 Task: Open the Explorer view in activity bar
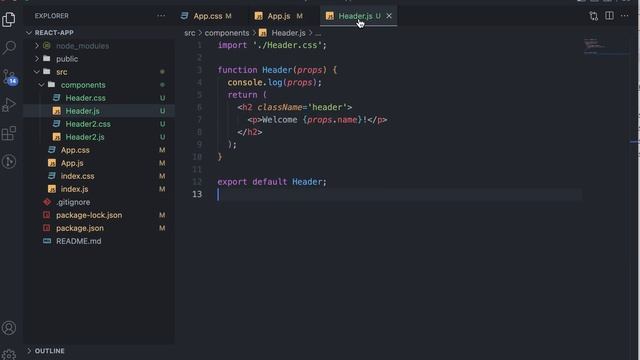click(x=9, y=19)
